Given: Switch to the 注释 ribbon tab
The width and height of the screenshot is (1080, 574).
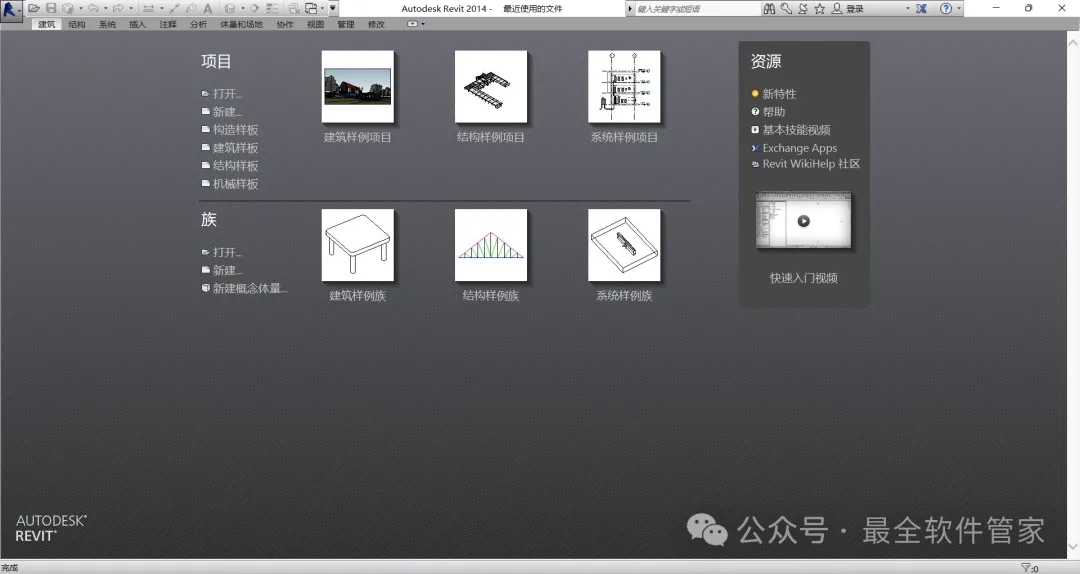Looking at the screenshot, I should click(x=168, y=24).
